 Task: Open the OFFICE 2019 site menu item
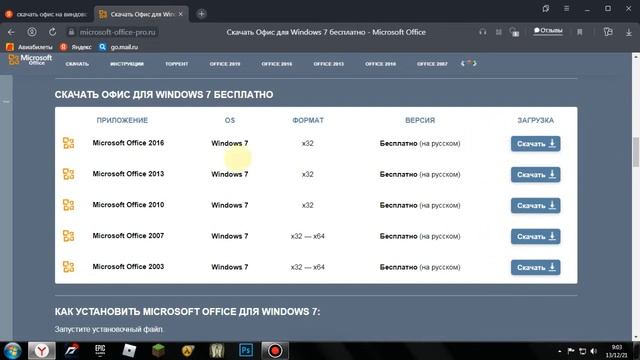point(225,64)
